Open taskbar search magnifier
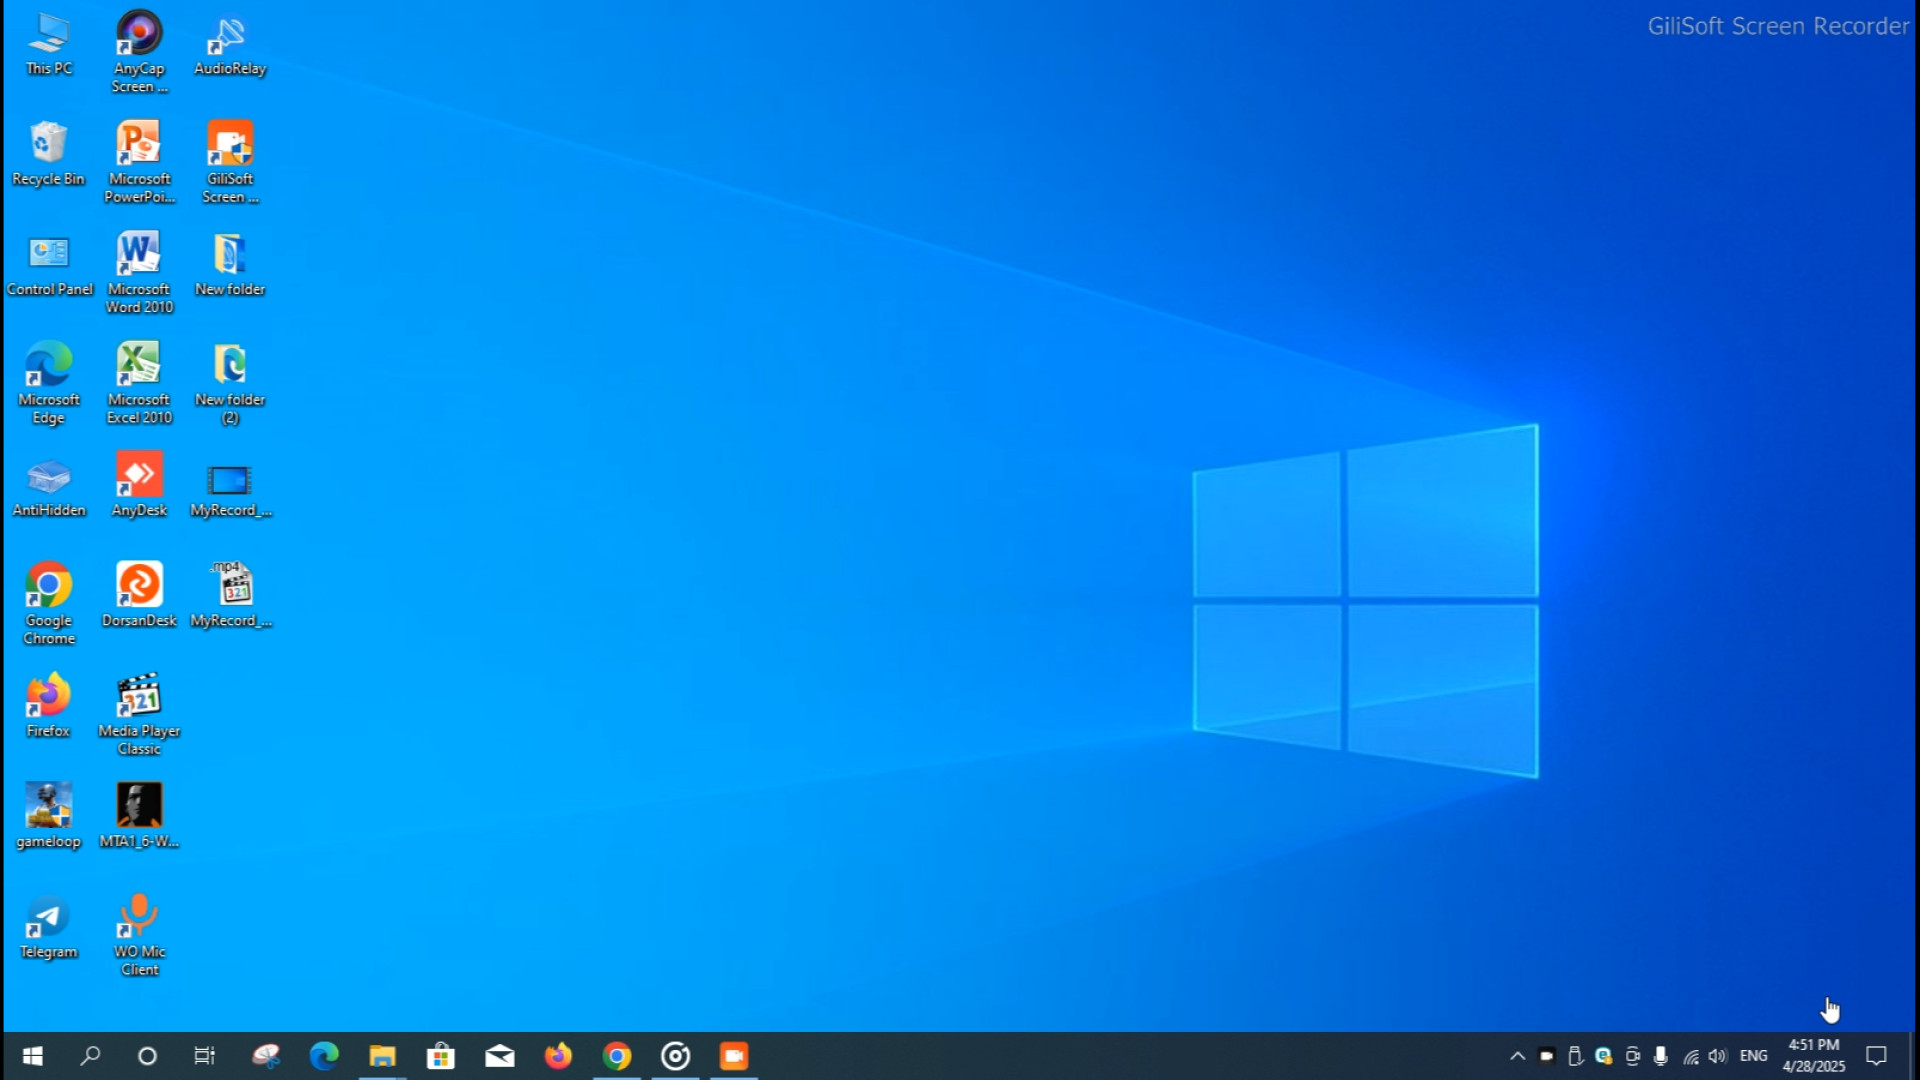Screen dimensions: 1920x1080 90,1056
